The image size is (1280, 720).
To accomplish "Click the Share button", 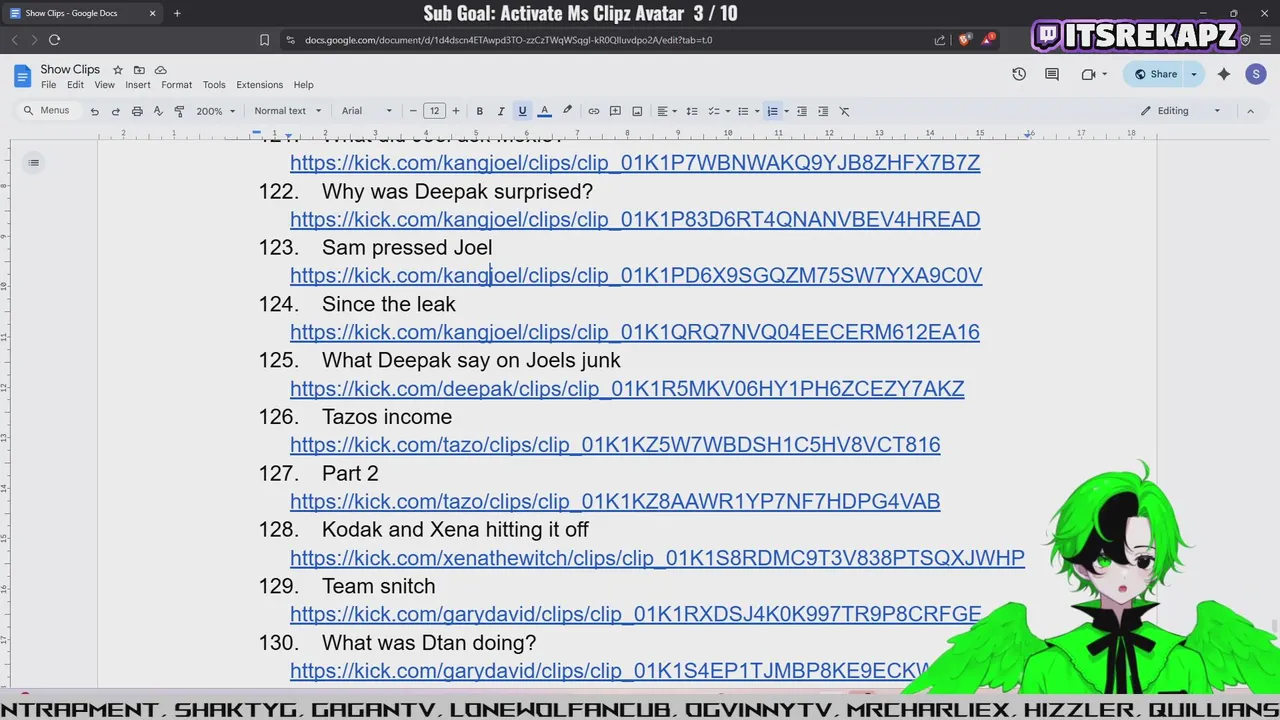I will [1155, 74].
